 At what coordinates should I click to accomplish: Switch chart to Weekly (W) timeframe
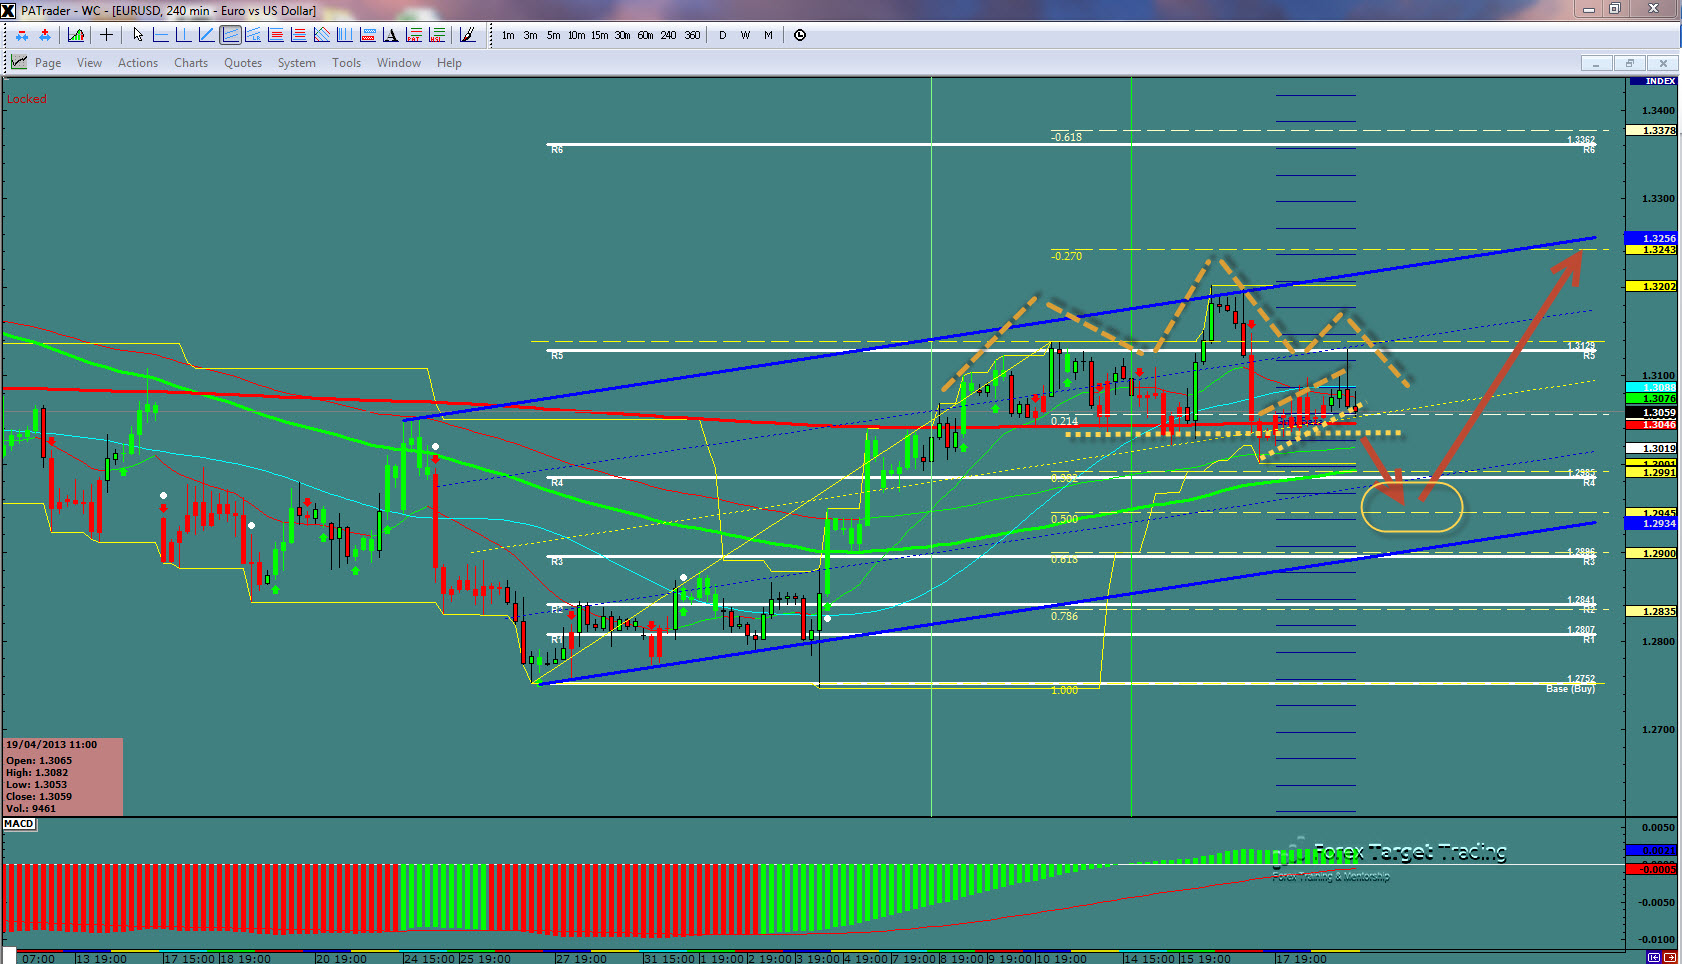745,35
